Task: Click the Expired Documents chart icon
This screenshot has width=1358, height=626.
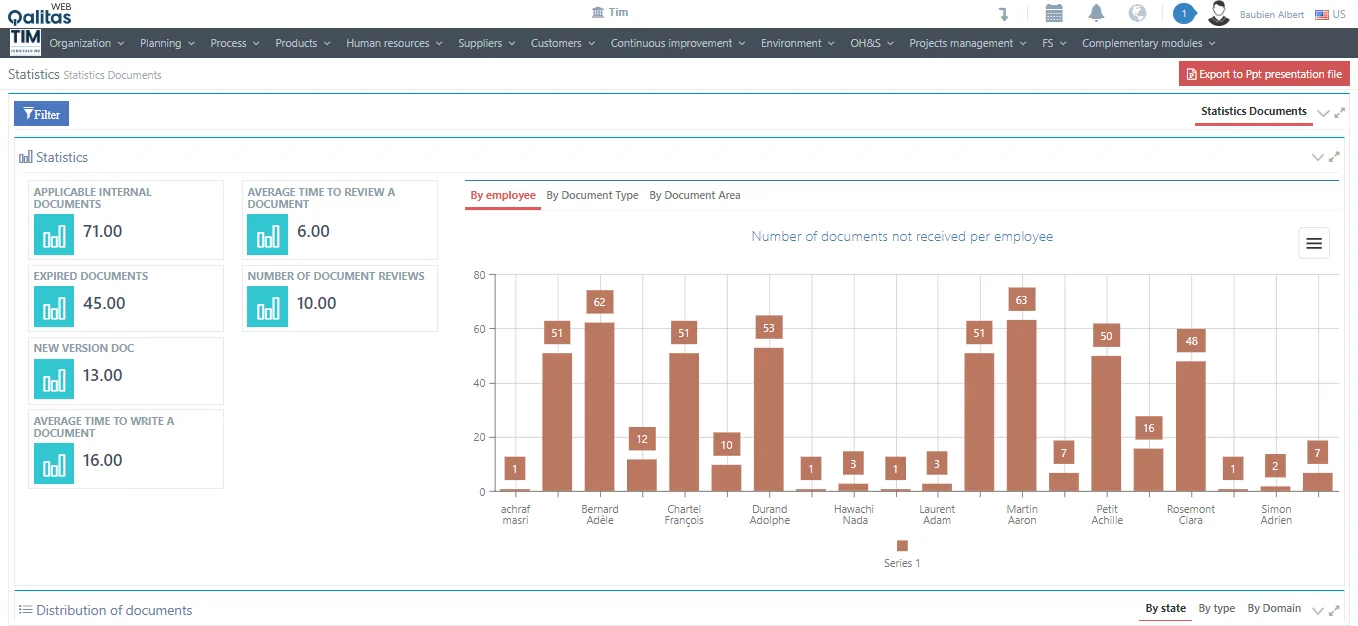Action: coord(54,306)
